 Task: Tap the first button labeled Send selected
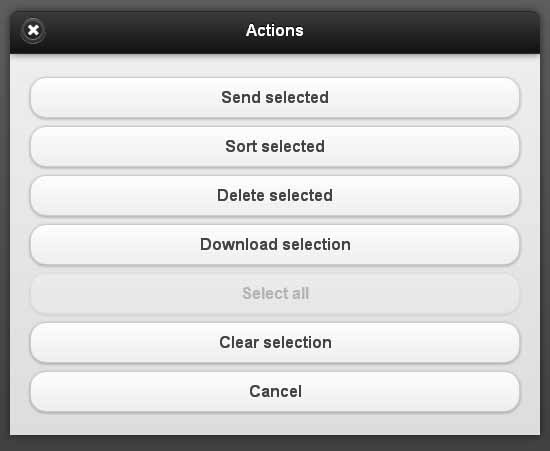pos(275,97)
